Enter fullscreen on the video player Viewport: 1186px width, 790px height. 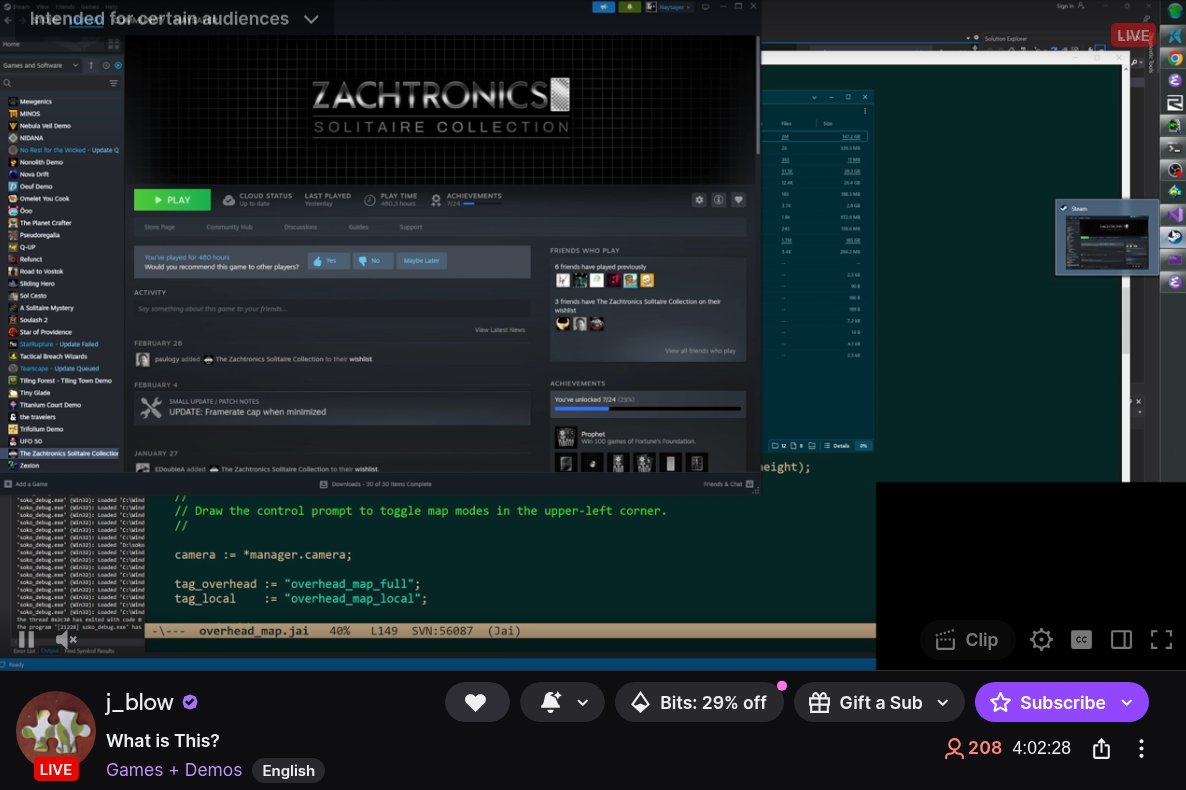click(1161, 640)
